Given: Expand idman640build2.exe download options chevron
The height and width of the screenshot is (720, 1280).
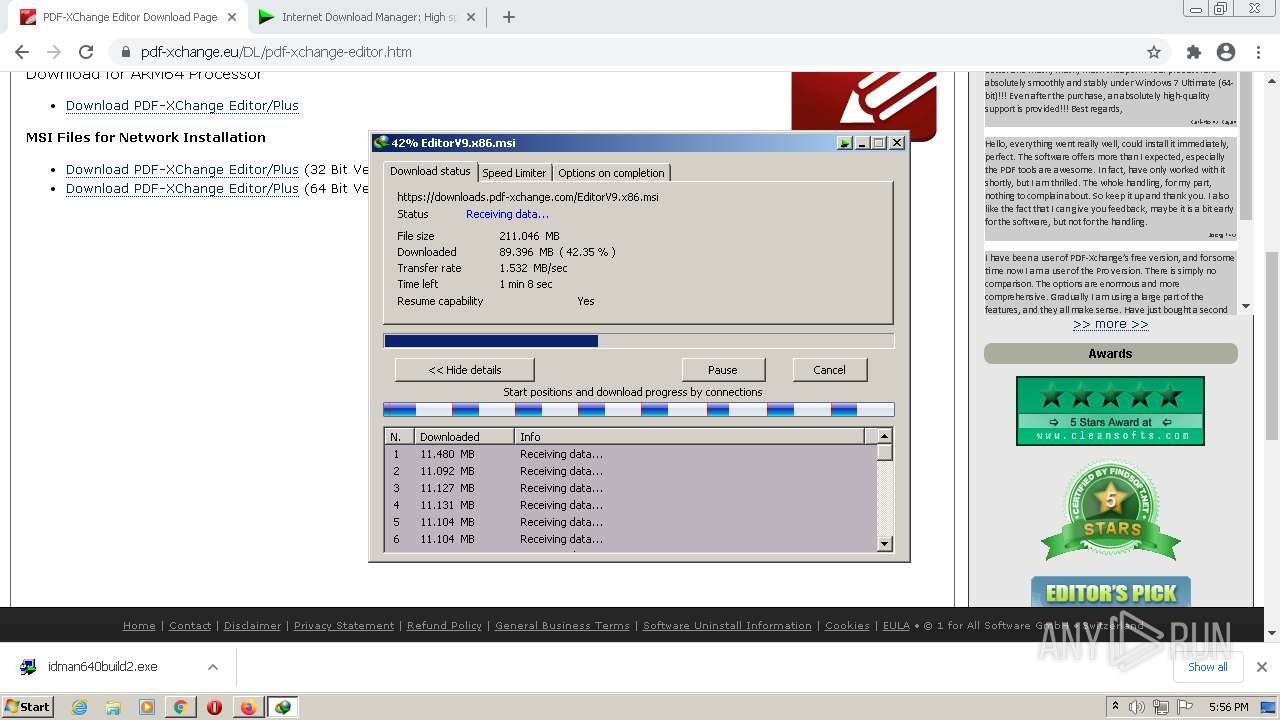Looking at the screenshot, I should (x=212, y=667).
